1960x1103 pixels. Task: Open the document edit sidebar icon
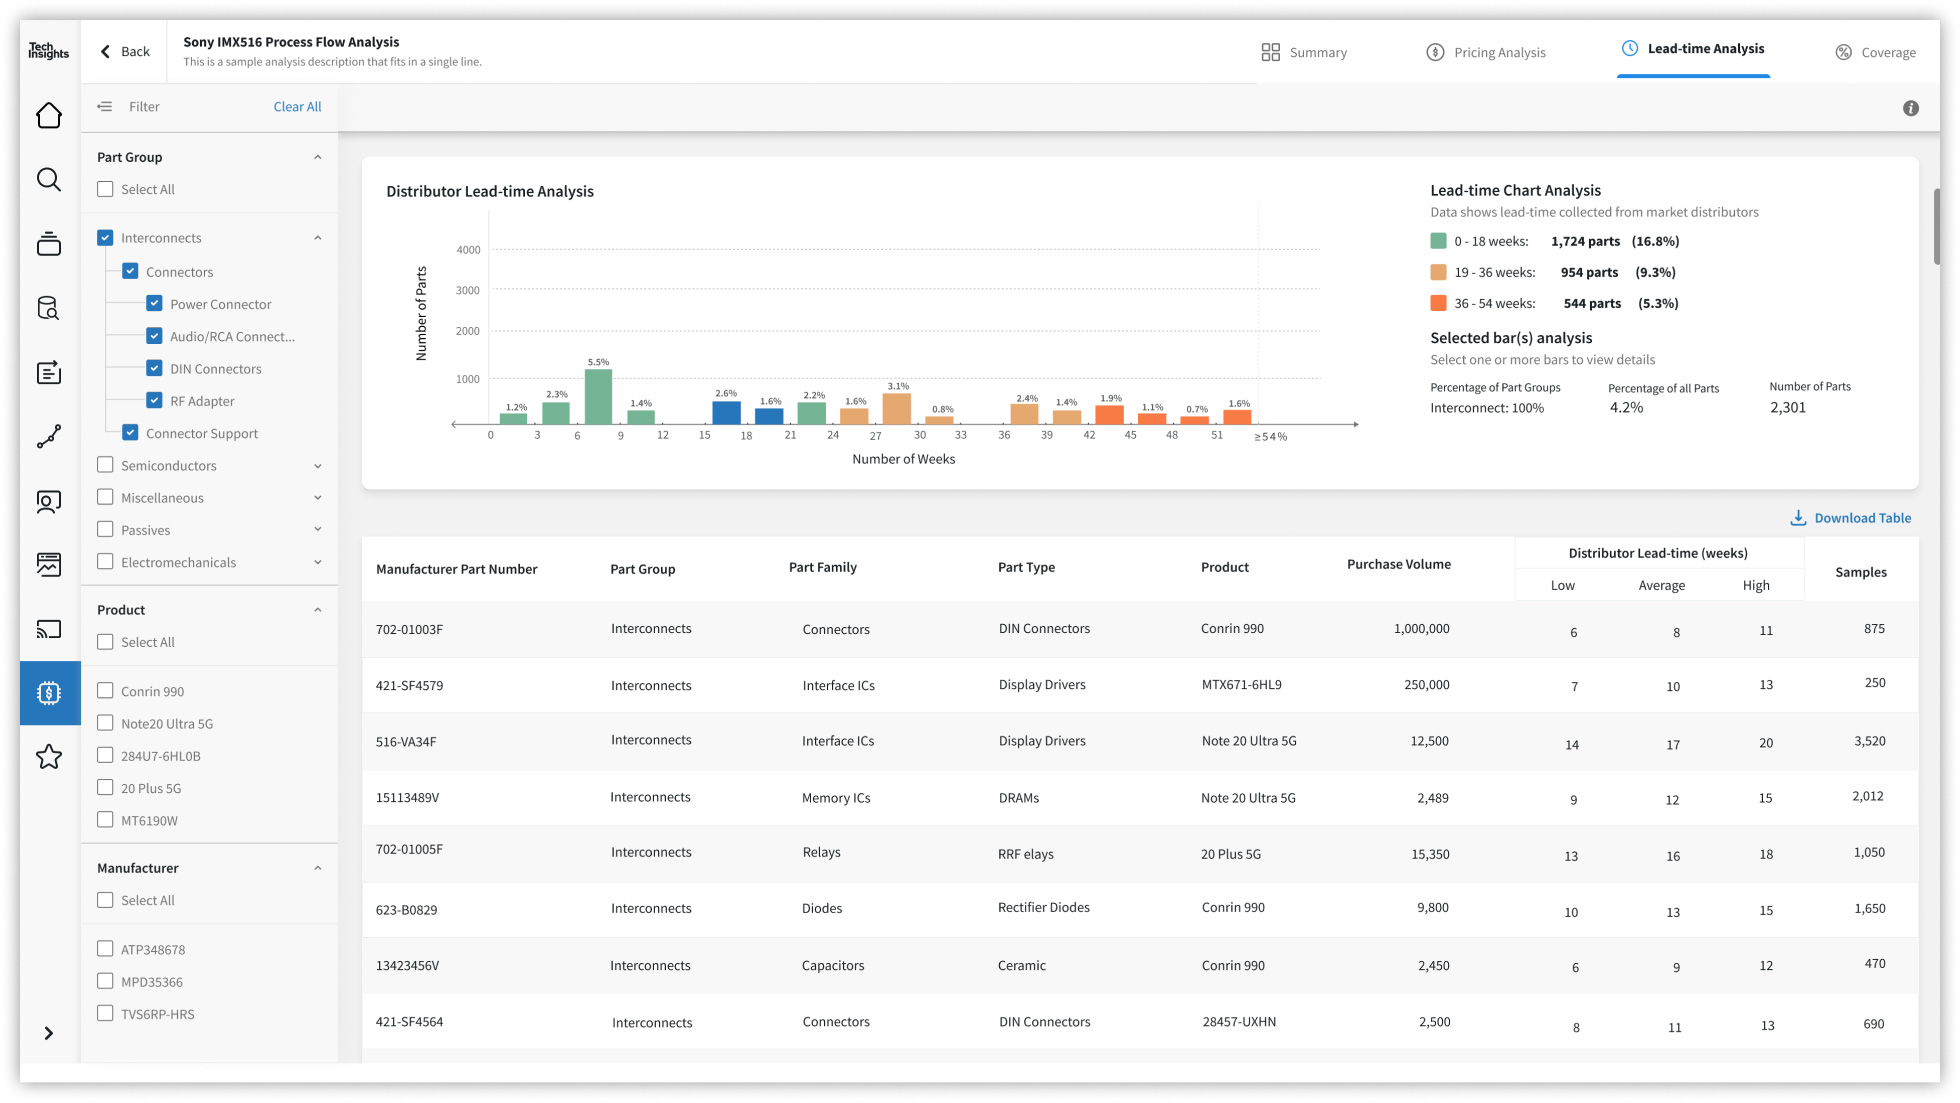[x=49, y=372]
